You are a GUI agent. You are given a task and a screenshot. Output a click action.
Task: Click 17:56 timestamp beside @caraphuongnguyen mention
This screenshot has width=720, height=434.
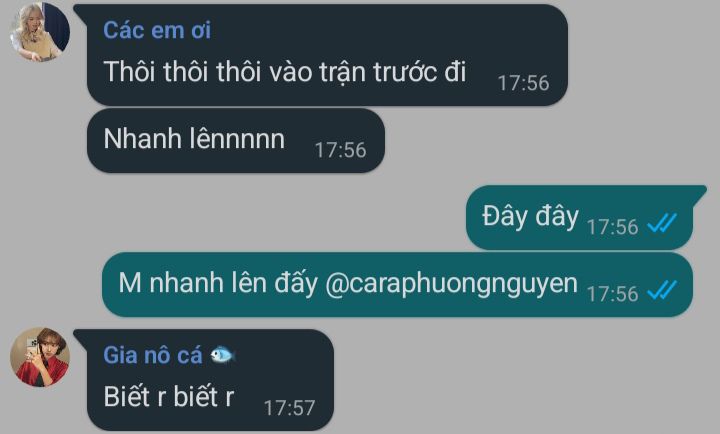coord(613,294)
